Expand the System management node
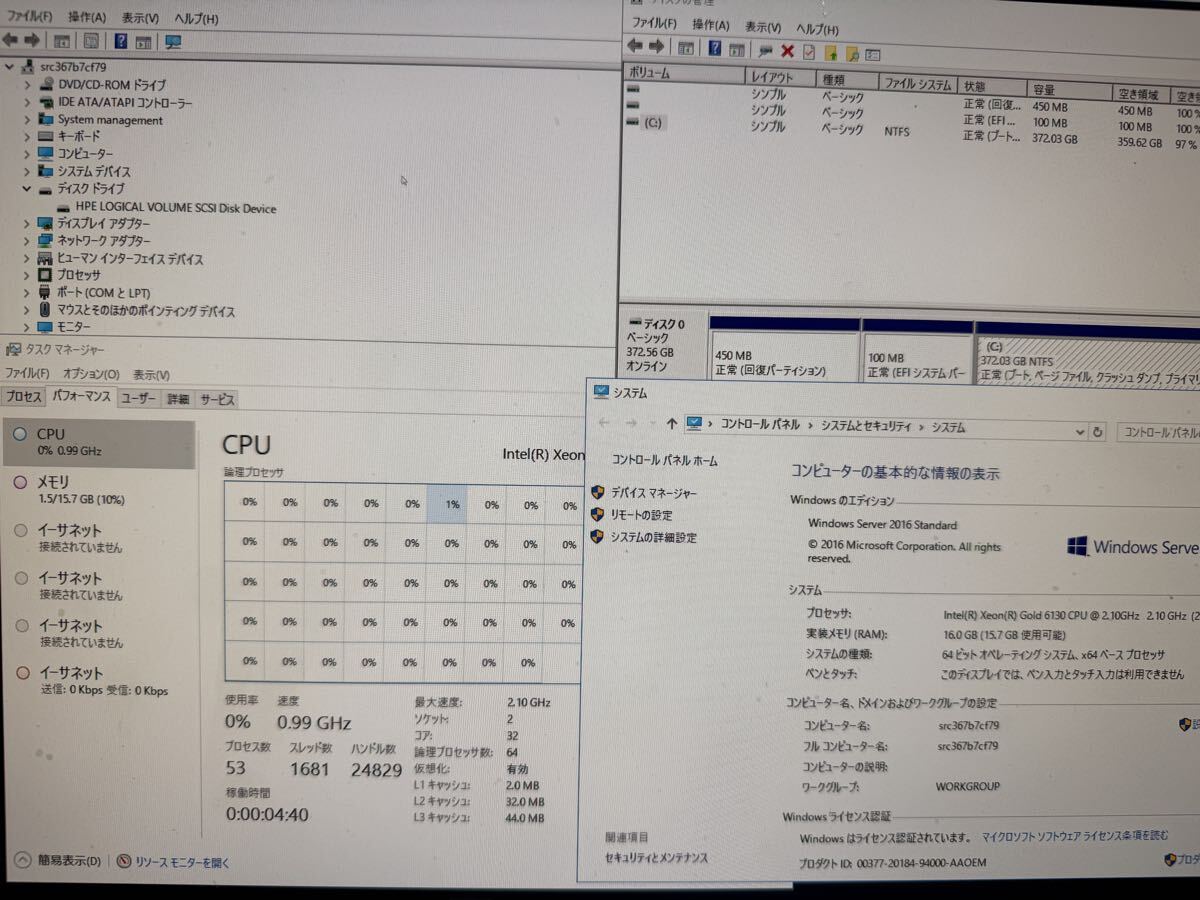This screenshot has width=1200, height=900. tap(27, 119)
